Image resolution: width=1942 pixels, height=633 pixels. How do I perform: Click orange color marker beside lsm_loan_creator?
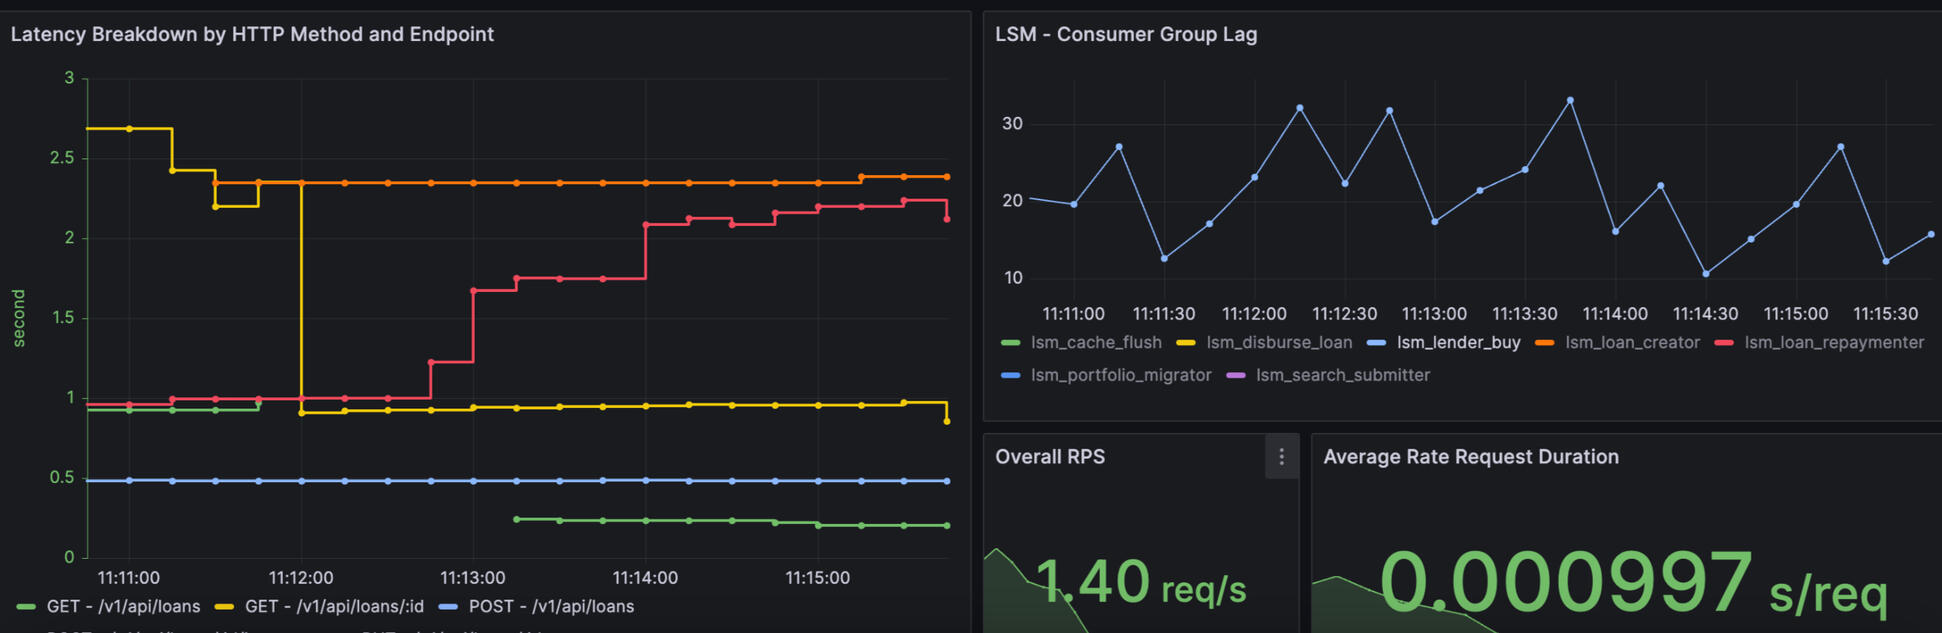pos(1544,343)
